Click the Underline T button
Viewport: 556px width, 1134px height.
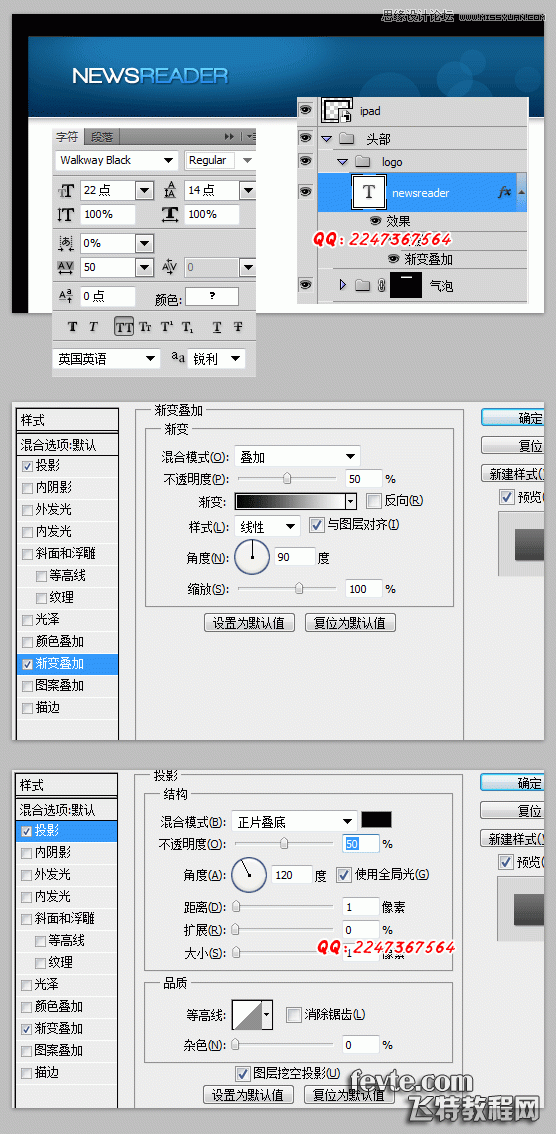click(217, 327)
